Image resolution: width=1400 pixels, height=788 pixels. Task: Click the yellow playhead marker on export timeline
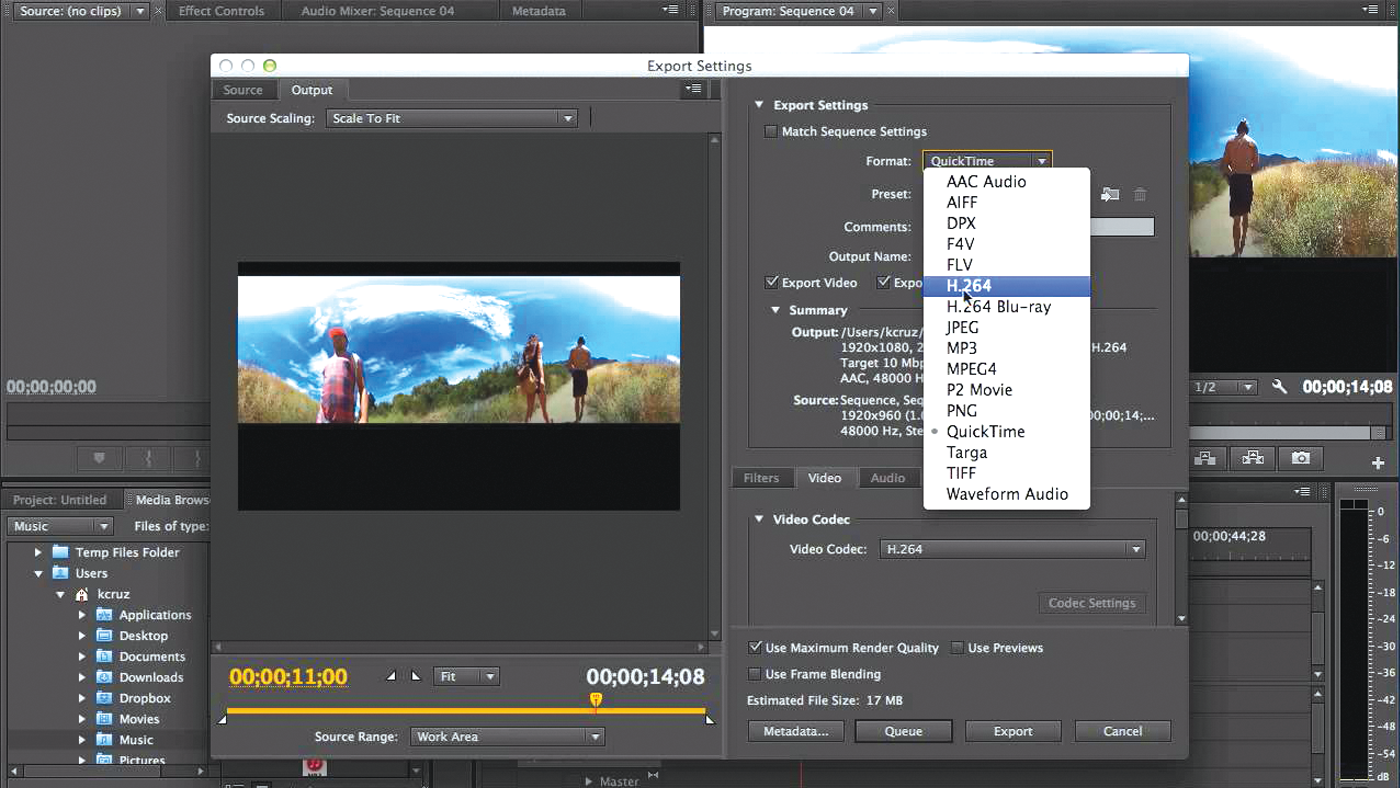point(596,700)
